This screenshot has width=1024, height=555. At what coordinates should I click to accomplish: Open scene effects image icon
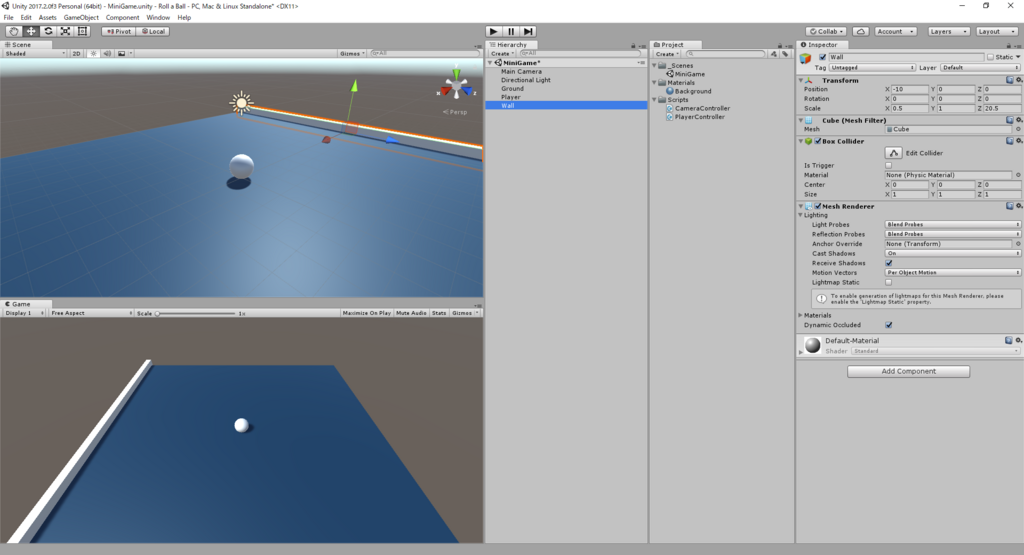[121, 54]
